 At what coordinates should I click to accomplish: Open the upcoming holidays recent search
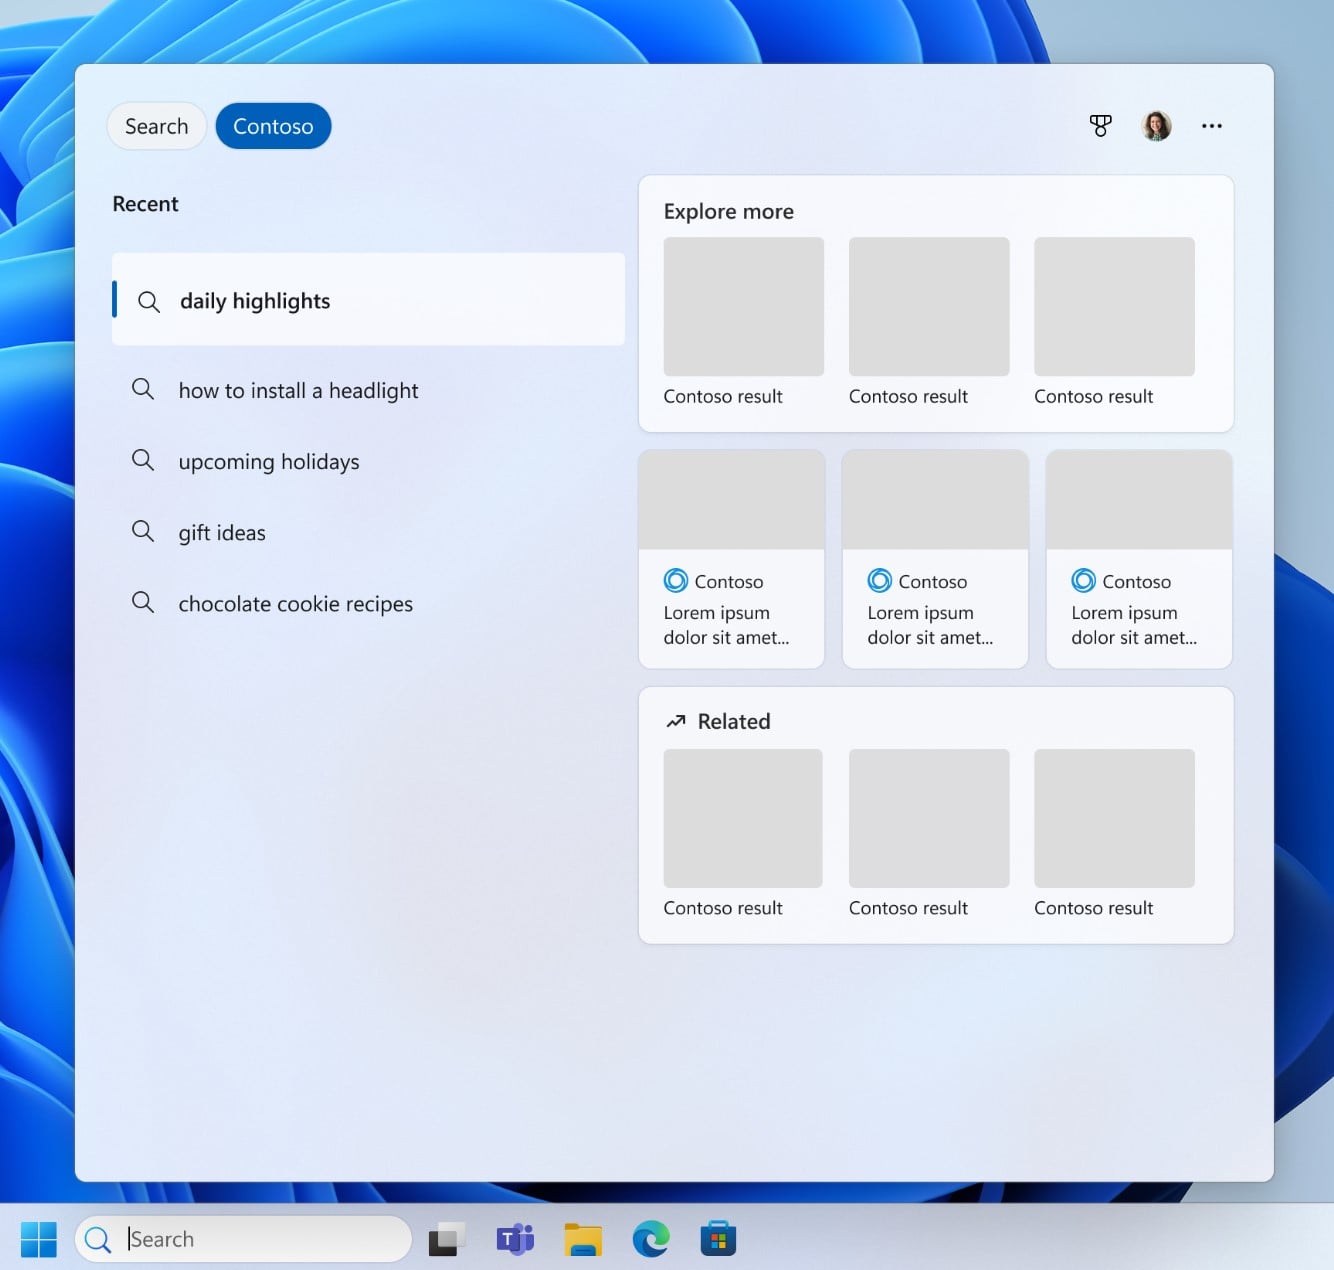[268, 462]
